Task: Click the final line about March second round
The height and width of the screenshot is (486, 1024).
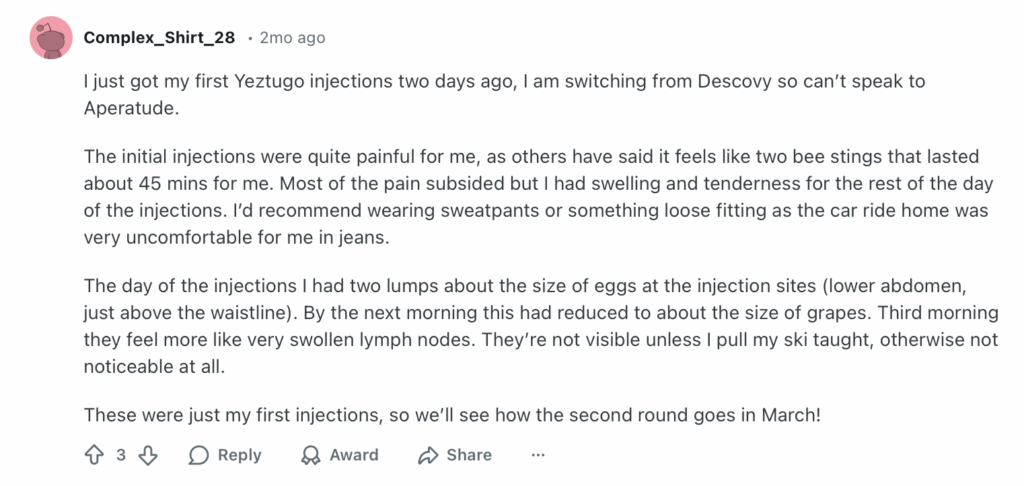Action: [451, 413]
